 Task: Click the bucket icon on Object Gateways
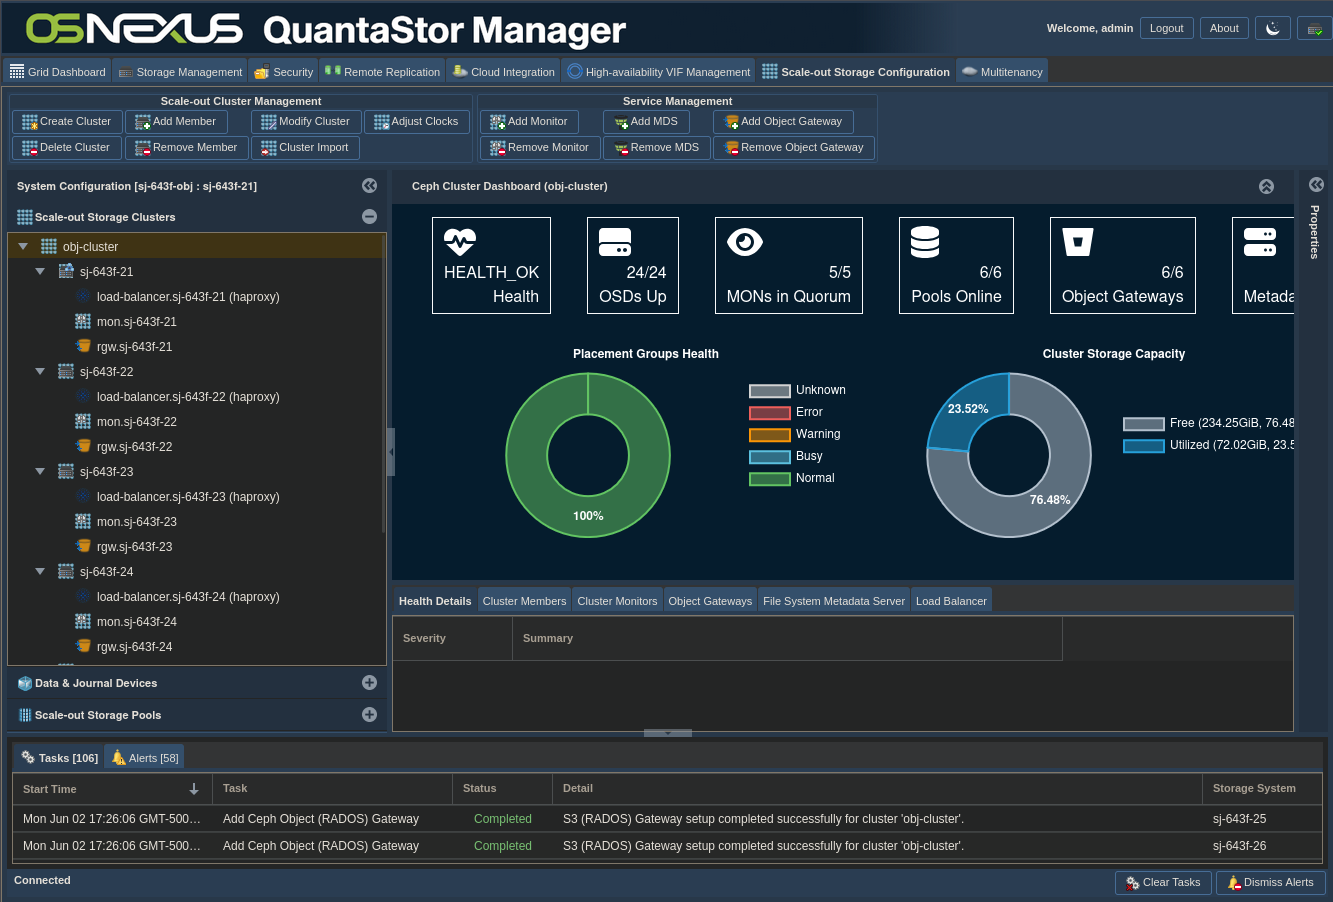[x=1078, y=242]
